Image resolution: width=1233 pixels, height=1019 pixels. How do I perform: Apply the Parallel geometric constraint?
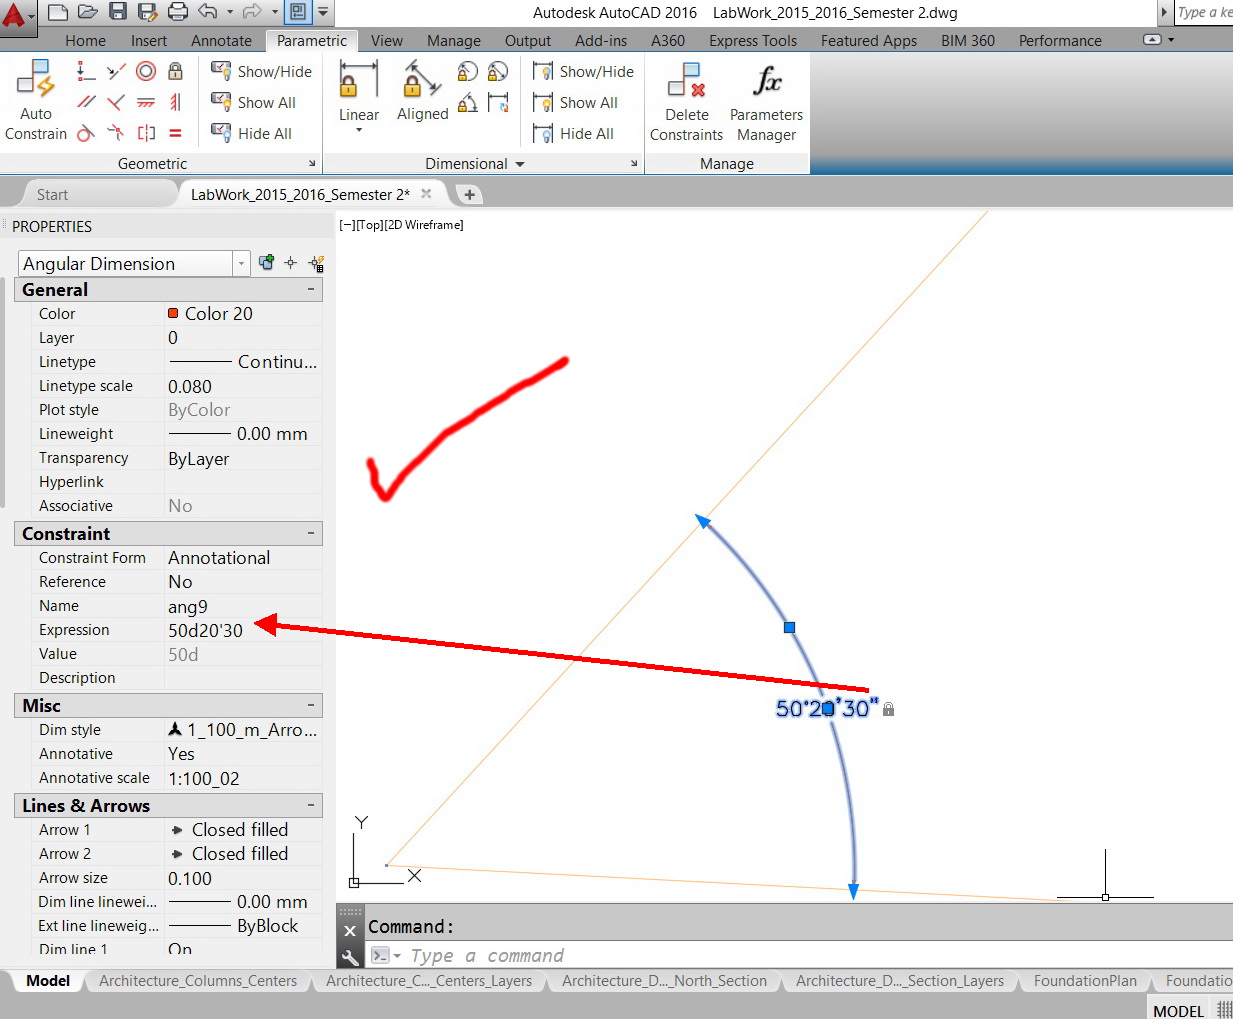point(85,102)
